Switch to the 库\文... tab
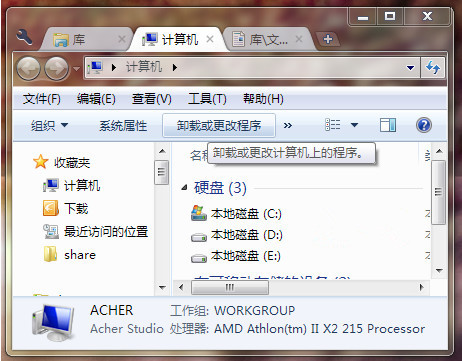This screenshot has height=361, width=462. [267, 40]
